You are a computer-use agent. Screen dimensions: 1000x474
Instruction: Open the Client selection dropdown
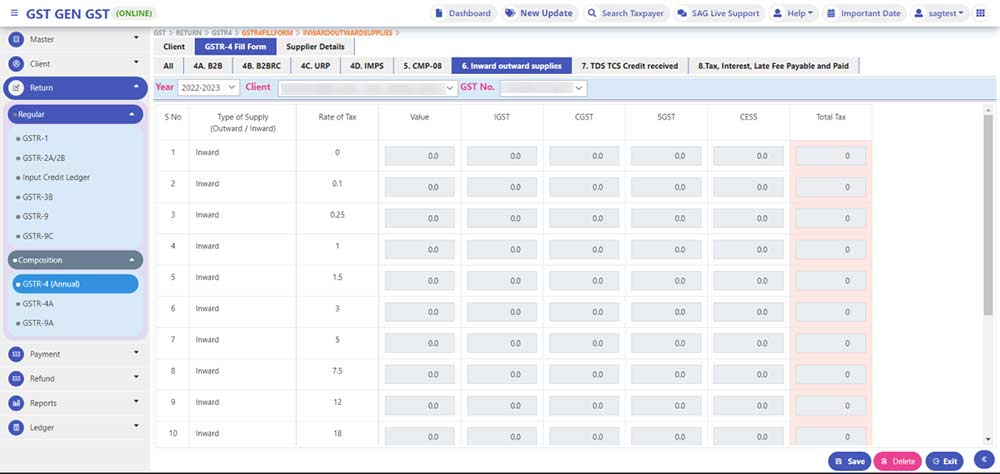coord(366,88)
